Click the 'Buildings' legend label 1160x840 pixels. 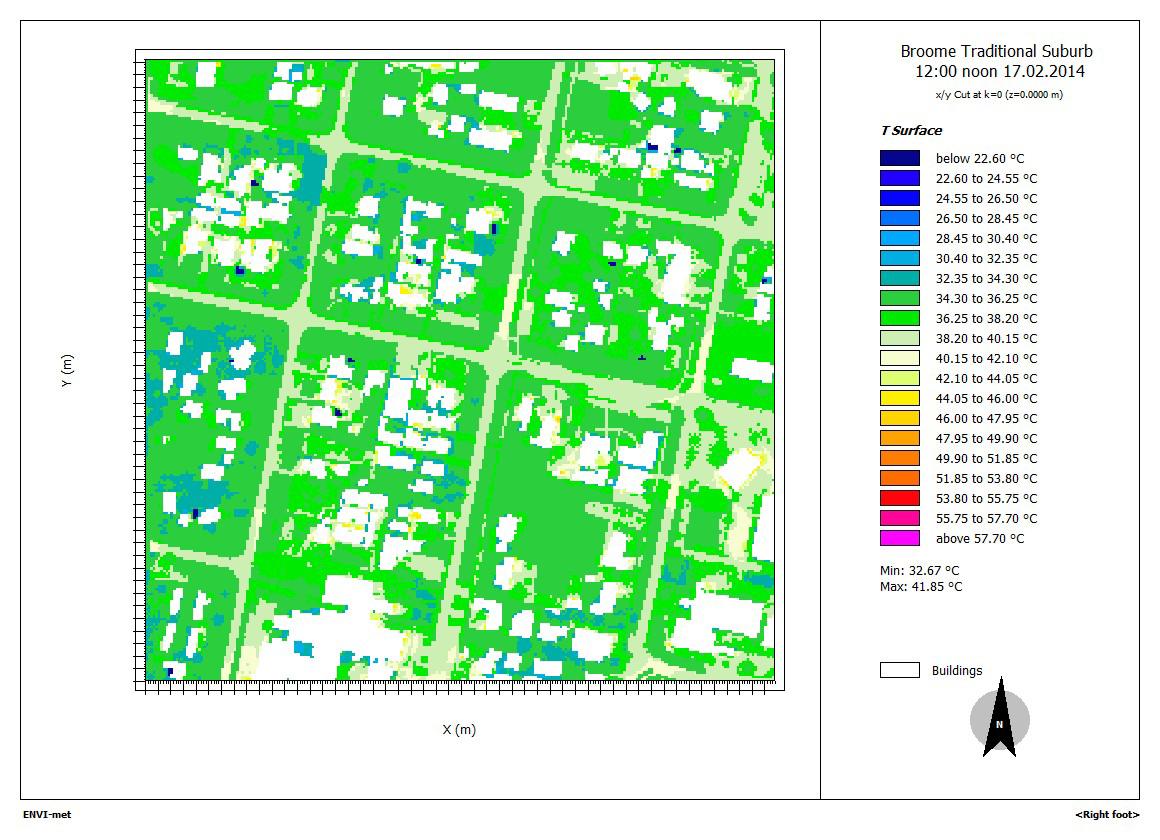click(x=957, y=671)
